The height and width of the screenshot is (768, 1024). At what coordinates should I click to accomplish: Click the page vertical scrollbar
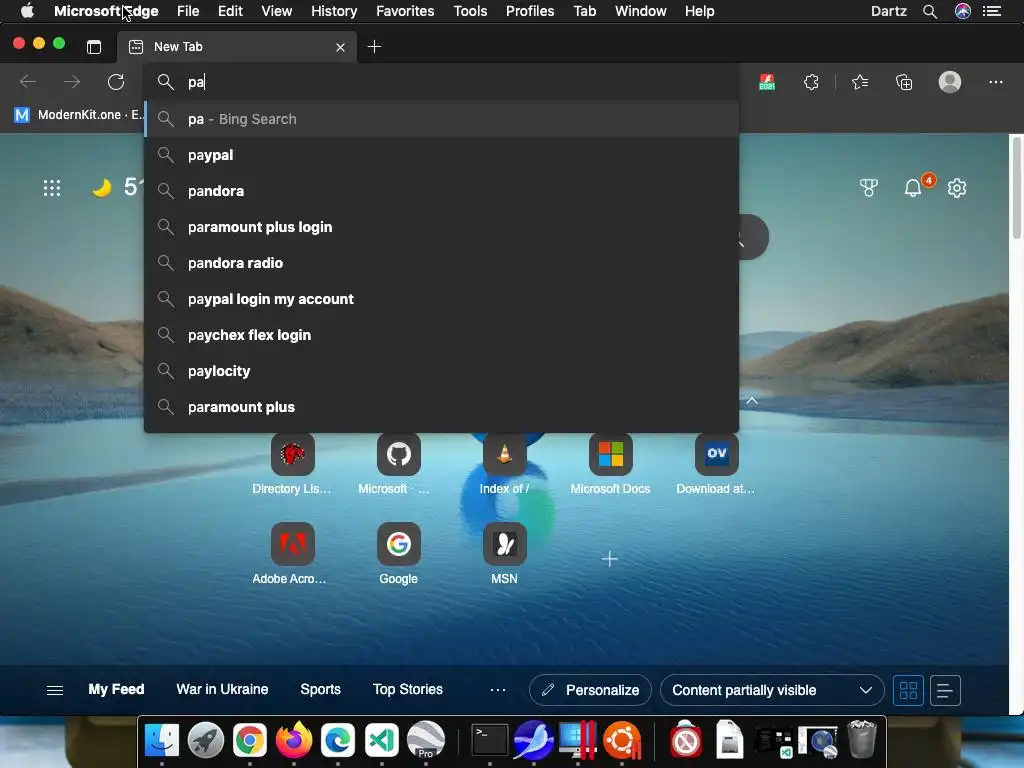tap(1016, 187)
